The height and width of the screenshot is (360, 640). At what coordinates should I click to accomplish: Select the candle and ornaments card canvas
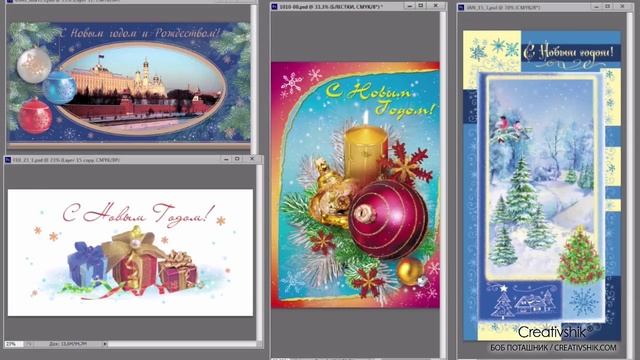coord(356,184)
